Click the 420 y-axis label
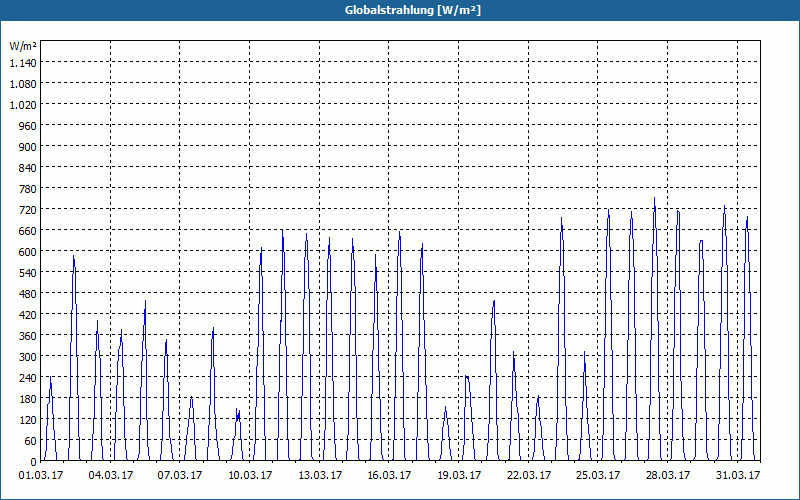The height and width of the screenshot is (500, 800). click(x=28, y=314)
